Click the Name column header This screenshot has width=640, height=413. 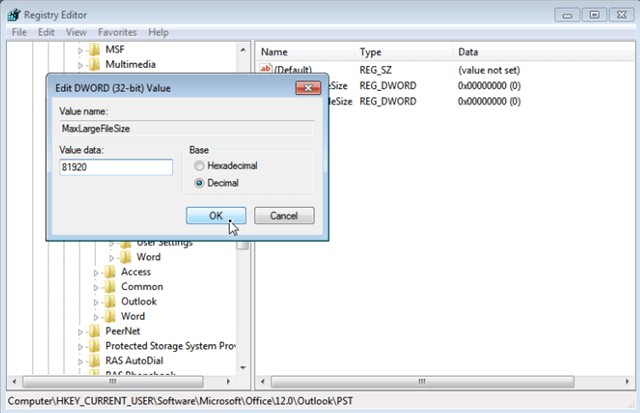click(305, 52)
